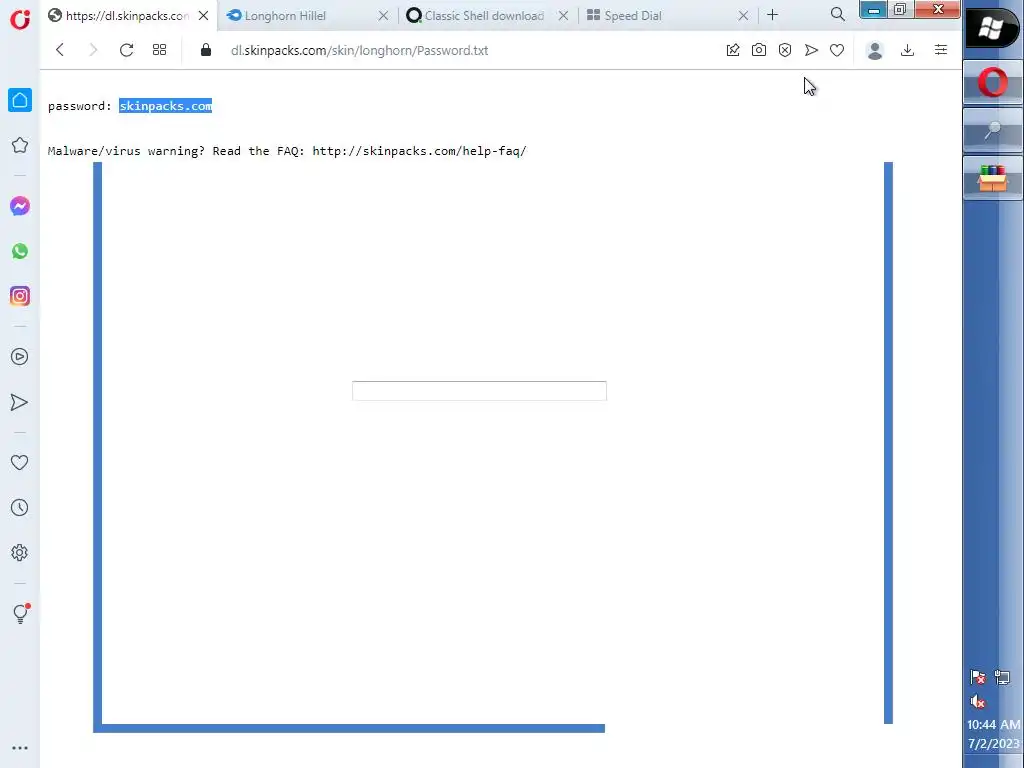The height and width of the screenshot is (768, 1024).
Task: View site security padlock info
Action: click(x=206, y=50)
